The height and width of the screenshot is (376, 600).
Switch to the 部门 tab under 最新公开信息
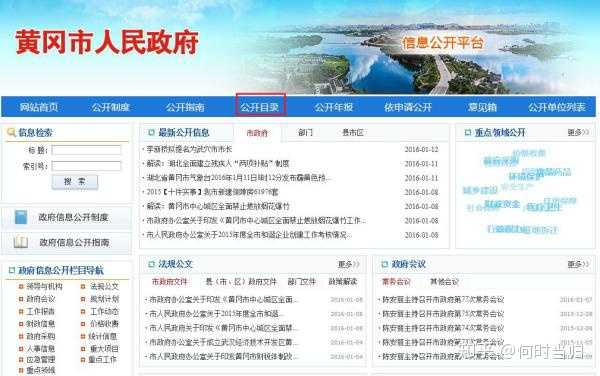click(x=305, y=132)
